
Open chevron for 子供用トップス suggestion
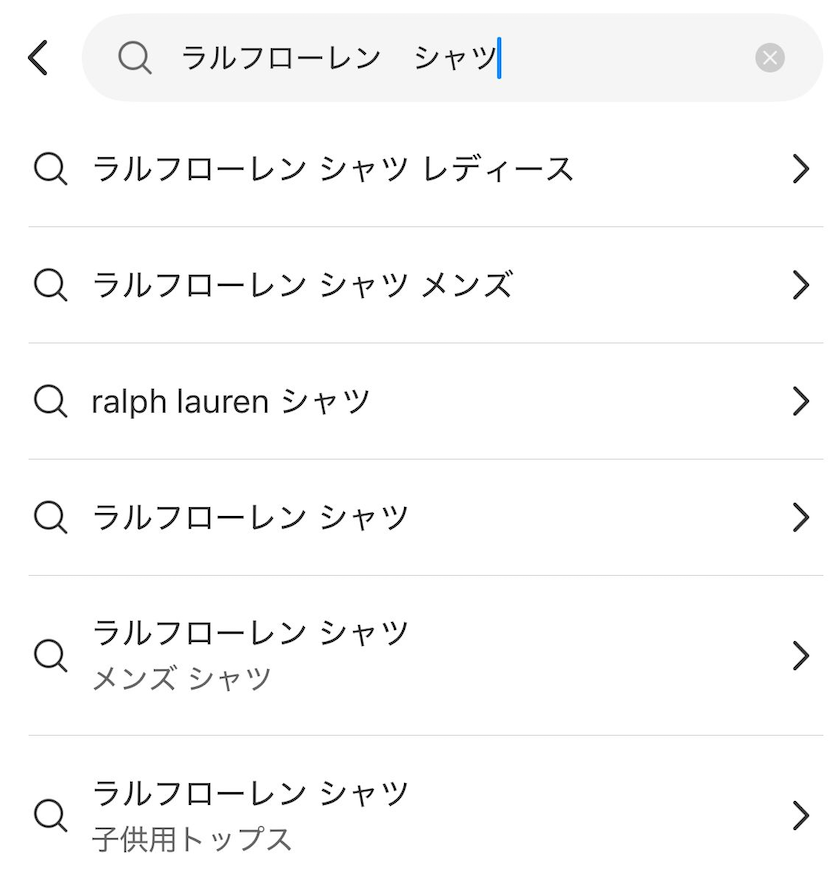pyautogui.click(x=800, y=816)
